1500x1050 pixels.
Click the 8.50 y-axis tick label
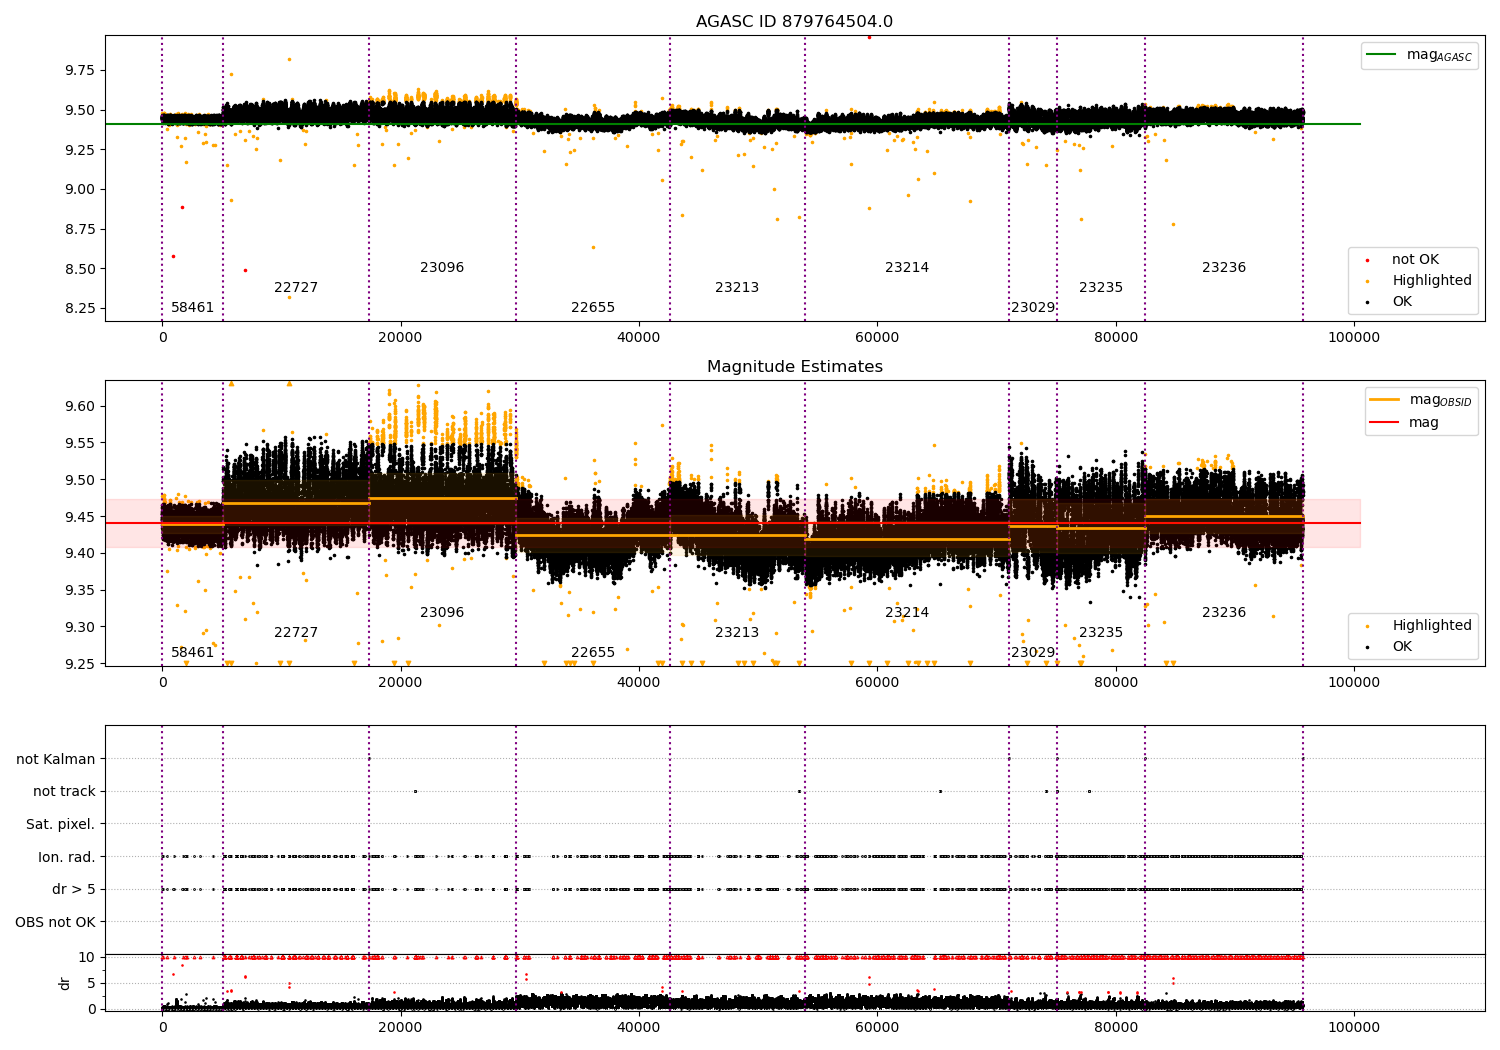click(80, 269)
